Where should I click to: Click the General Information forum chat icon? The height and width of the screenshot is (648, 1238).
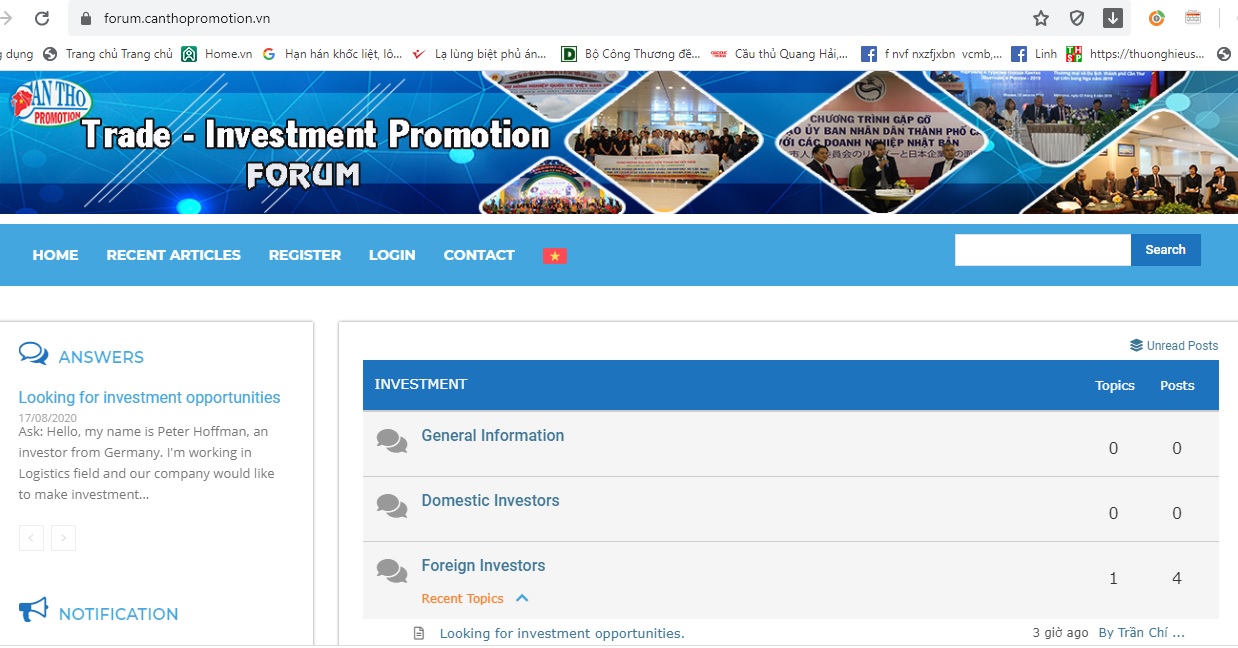click(392, 441)
